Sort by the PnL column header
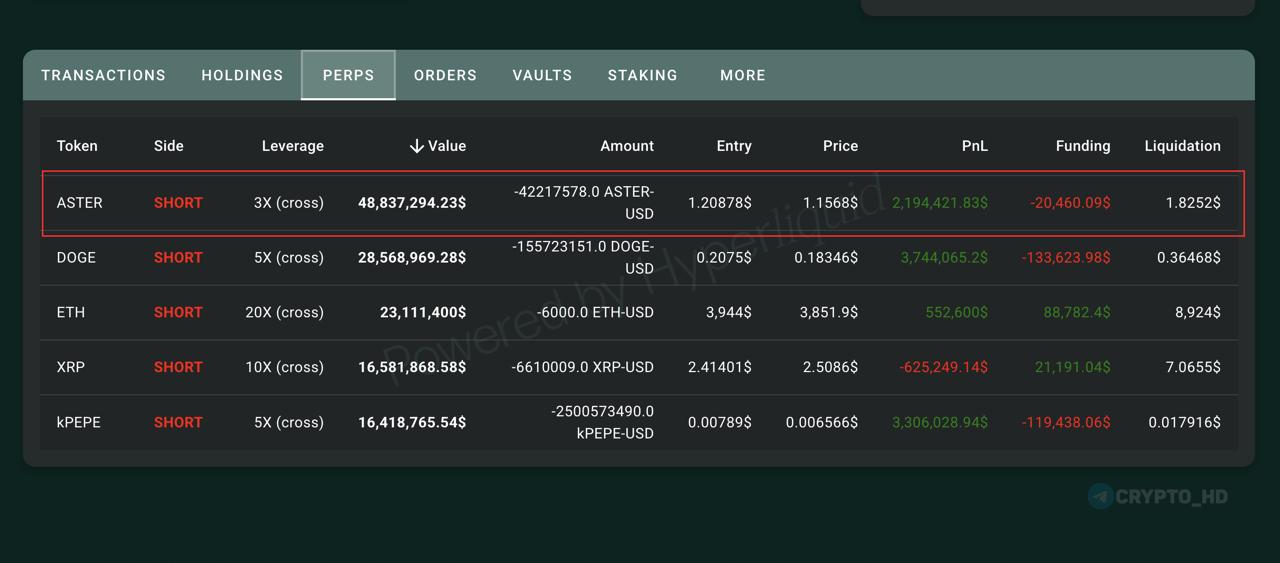Viewport: 1280px width, 563px height. coord(974,146)
